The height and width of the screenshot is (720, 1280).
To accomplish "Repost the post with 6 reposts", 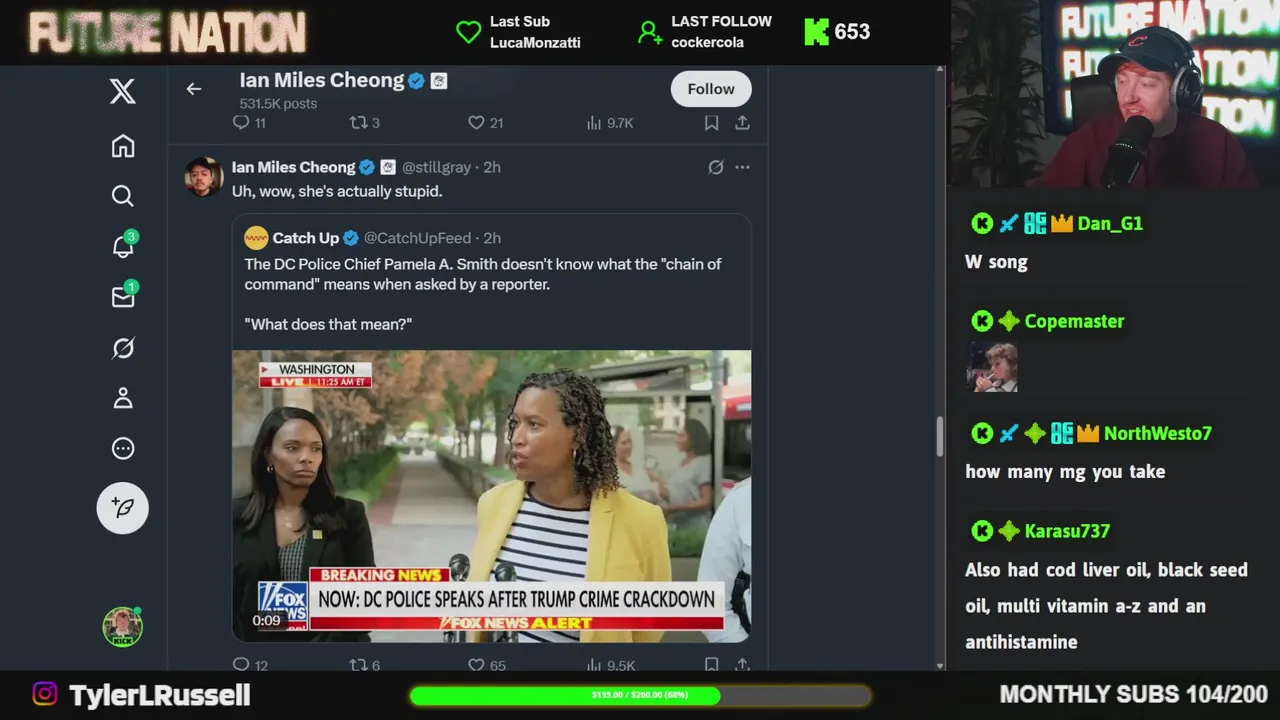I will 364,665.
